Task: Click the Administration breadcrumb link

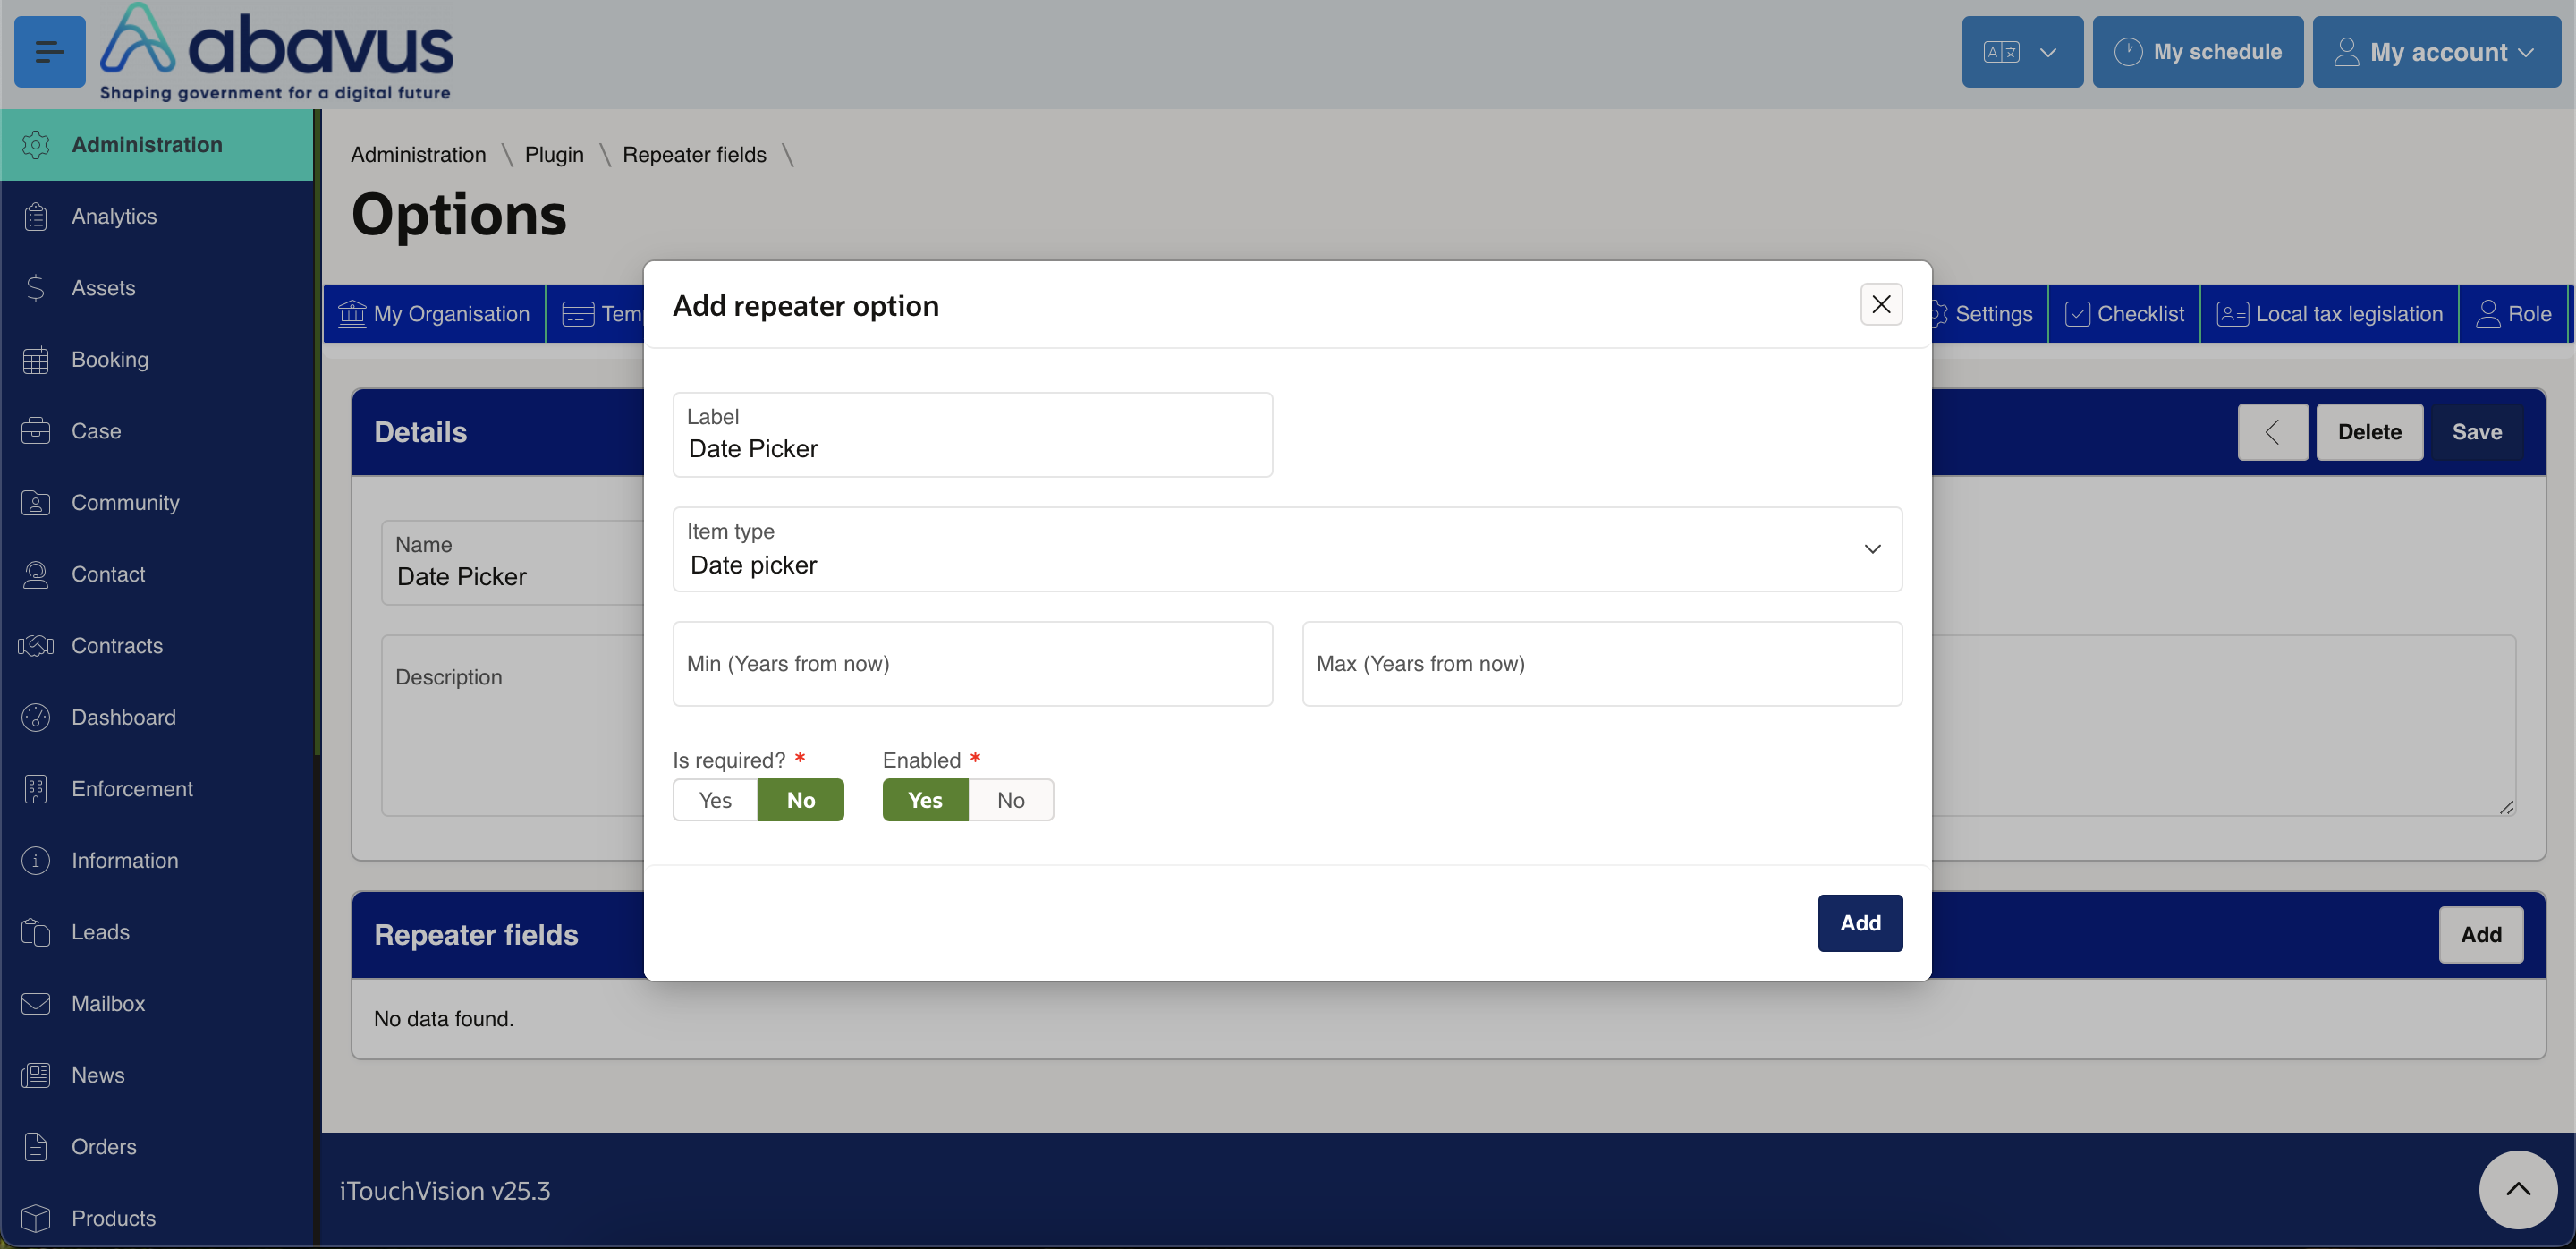Action: tap(418, 155)
